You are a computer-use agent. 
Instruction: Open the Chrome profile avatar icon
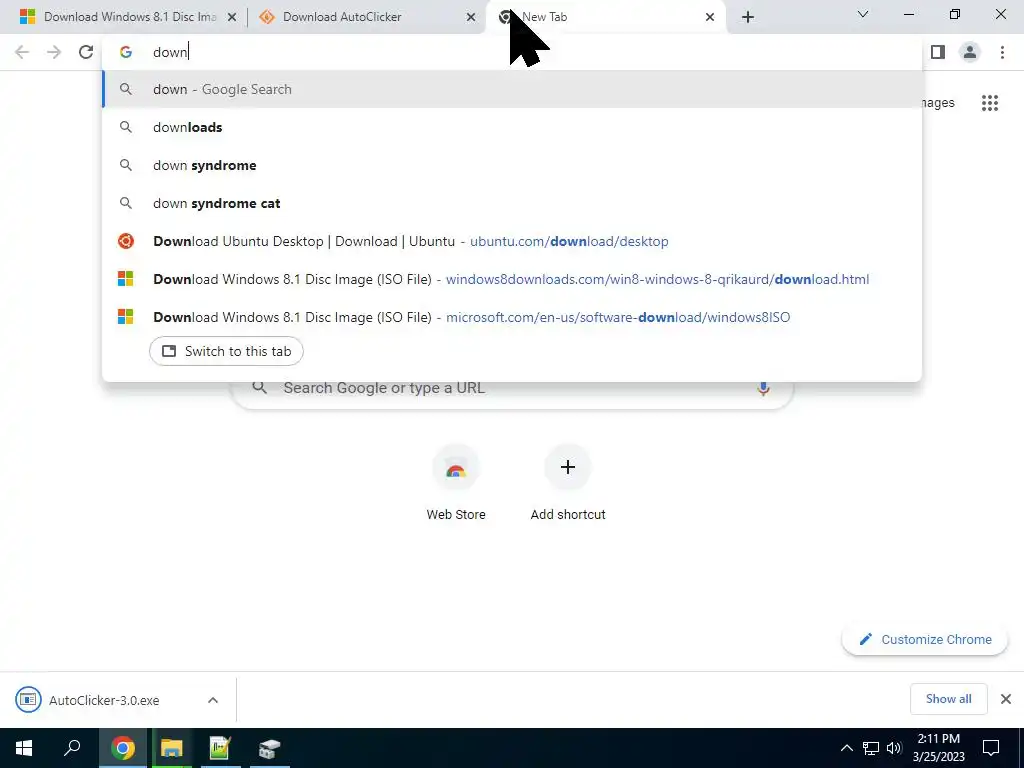click(970, 52)
